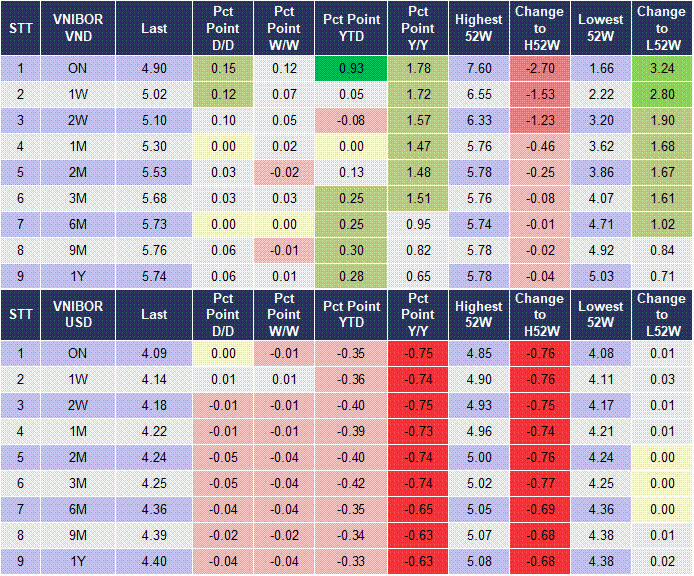
Task: Click the VND overnight Last value 4.90
Action: 154,69
